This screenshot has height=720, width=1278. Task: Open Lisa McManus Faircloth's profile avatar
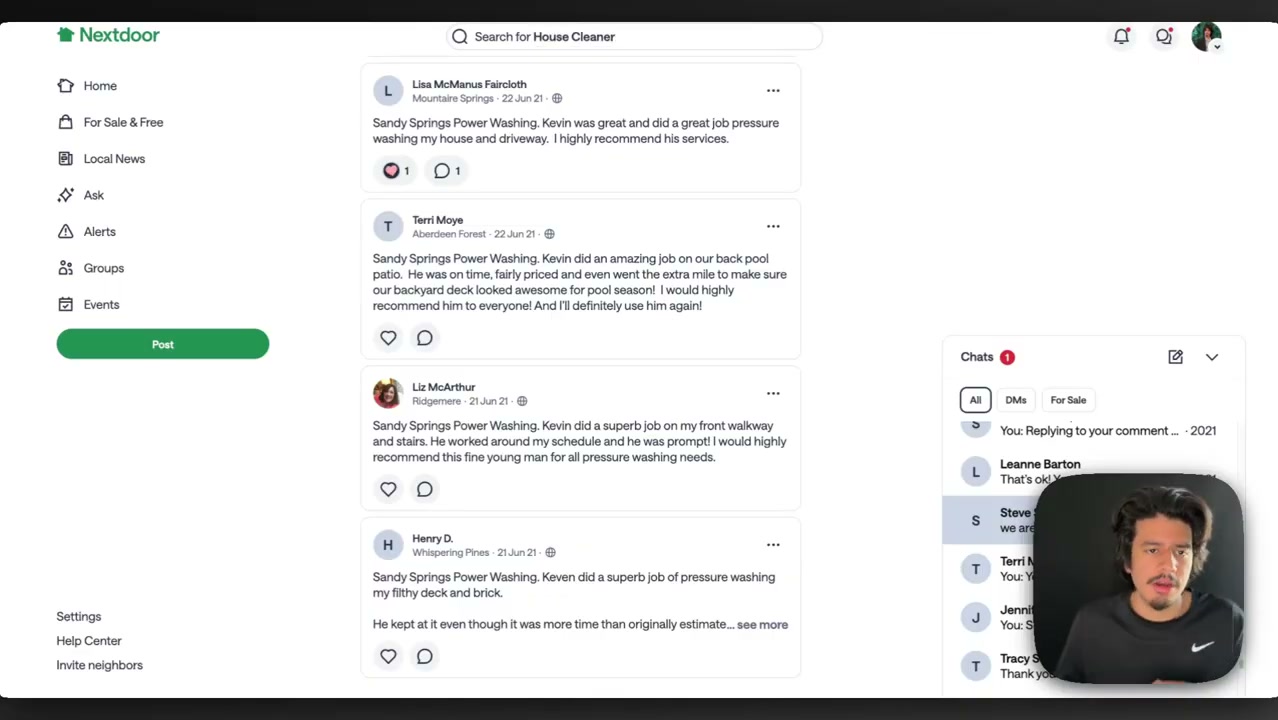388,91
